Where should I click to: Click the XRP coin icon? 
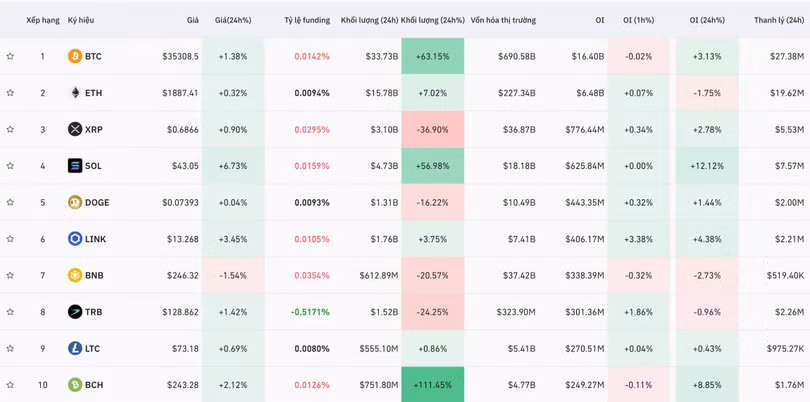[75, 129]
